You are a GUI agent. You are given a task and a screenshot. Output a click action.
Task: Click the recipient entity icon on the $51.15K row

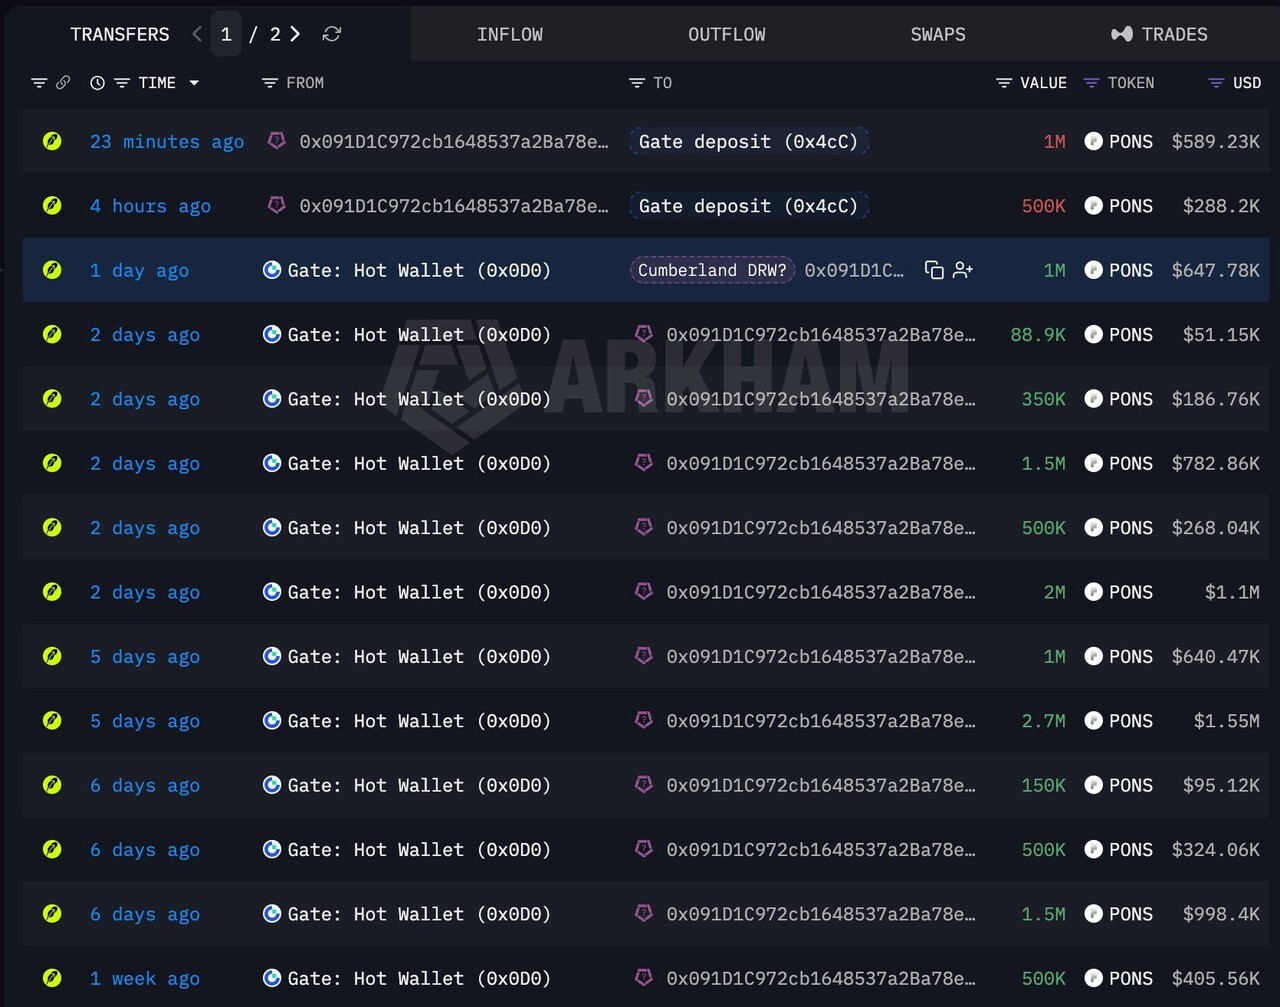coord(644,334)
